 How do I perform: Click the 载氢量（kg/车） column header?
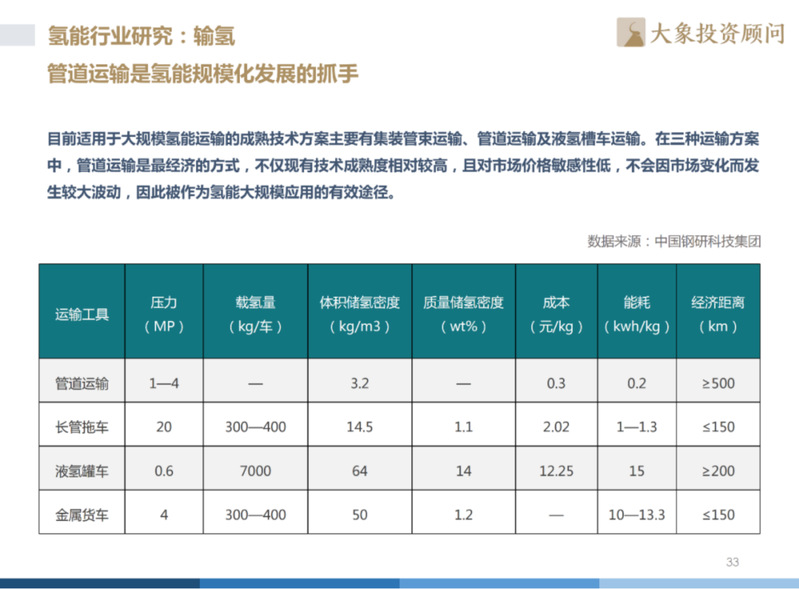click(x=254, y=313)
